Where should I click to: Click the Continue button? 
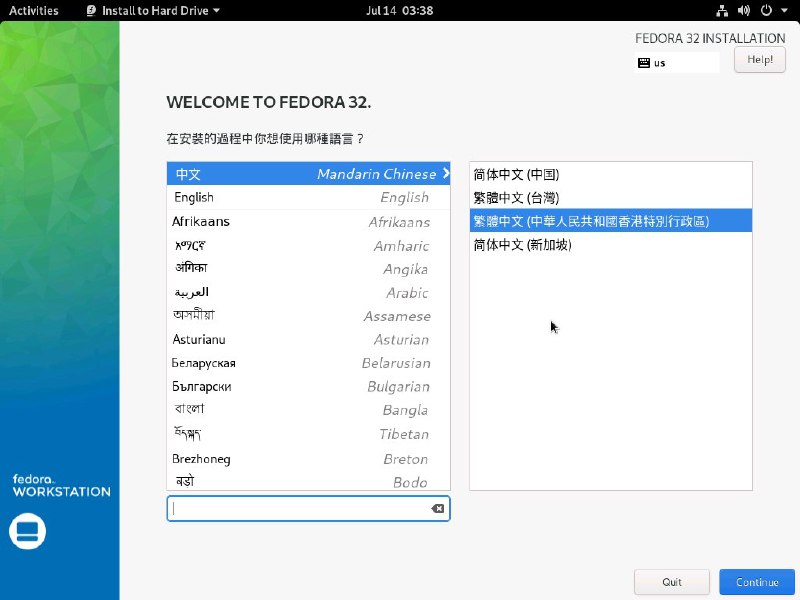tap(757, 582)
